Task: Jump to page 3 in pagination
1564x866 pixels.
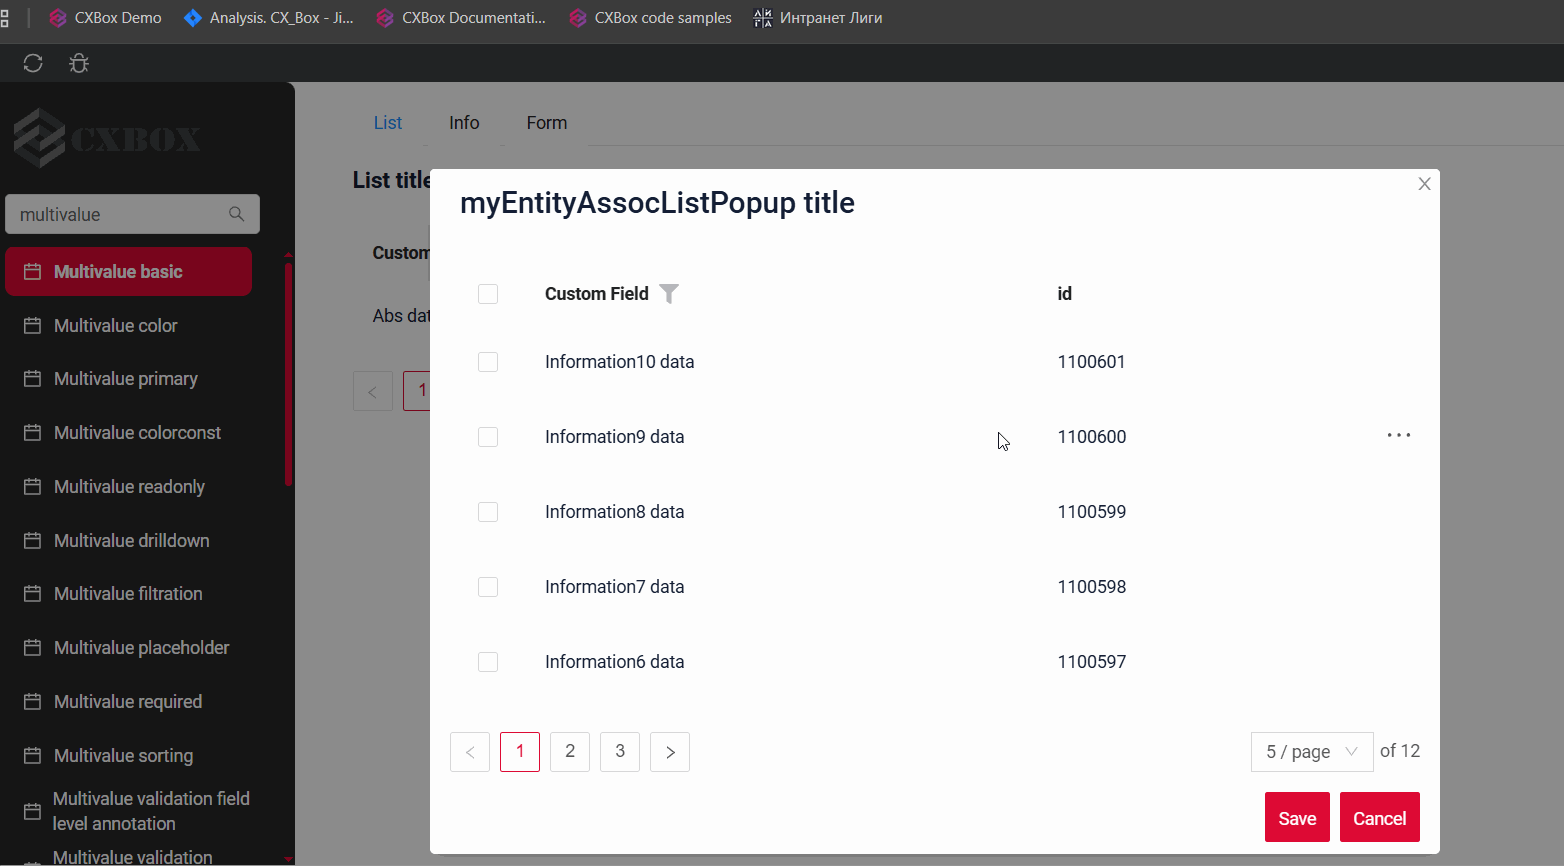Action: (x=620, y=752)
